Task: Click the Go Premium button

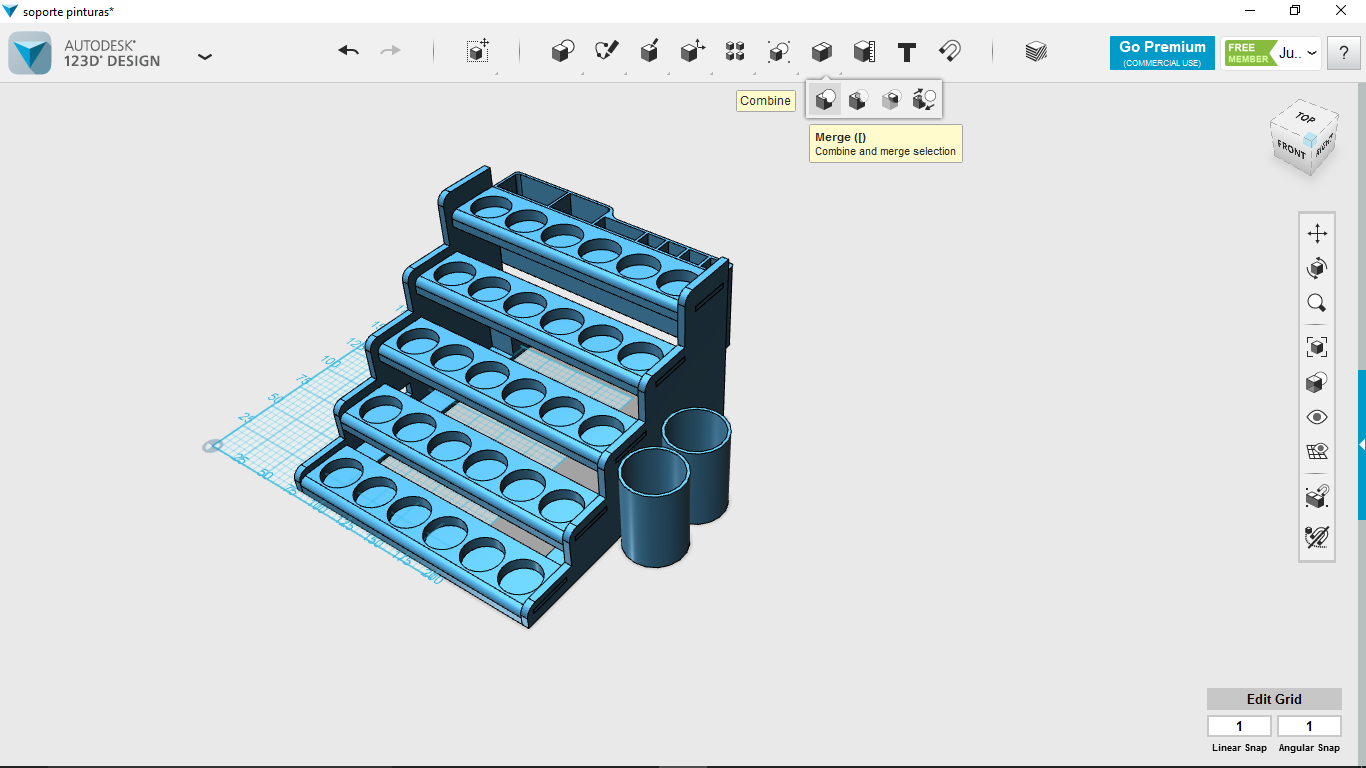Action: tap(1162, 53)
